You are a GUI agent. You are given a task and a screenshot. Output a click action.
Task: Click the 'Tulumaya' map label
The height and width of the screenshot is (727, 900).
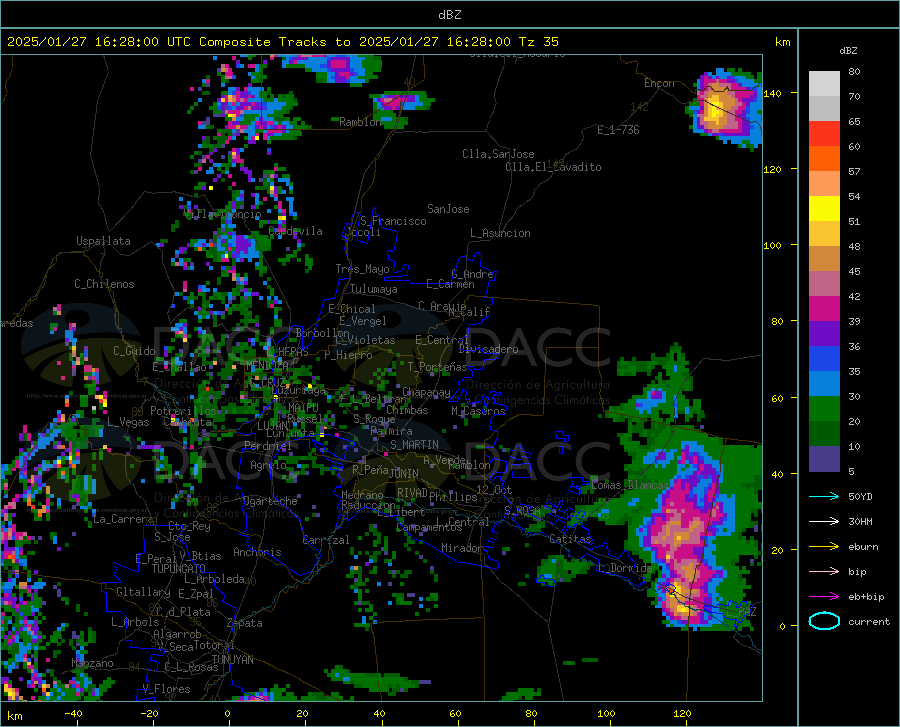[x=374, y=289]
